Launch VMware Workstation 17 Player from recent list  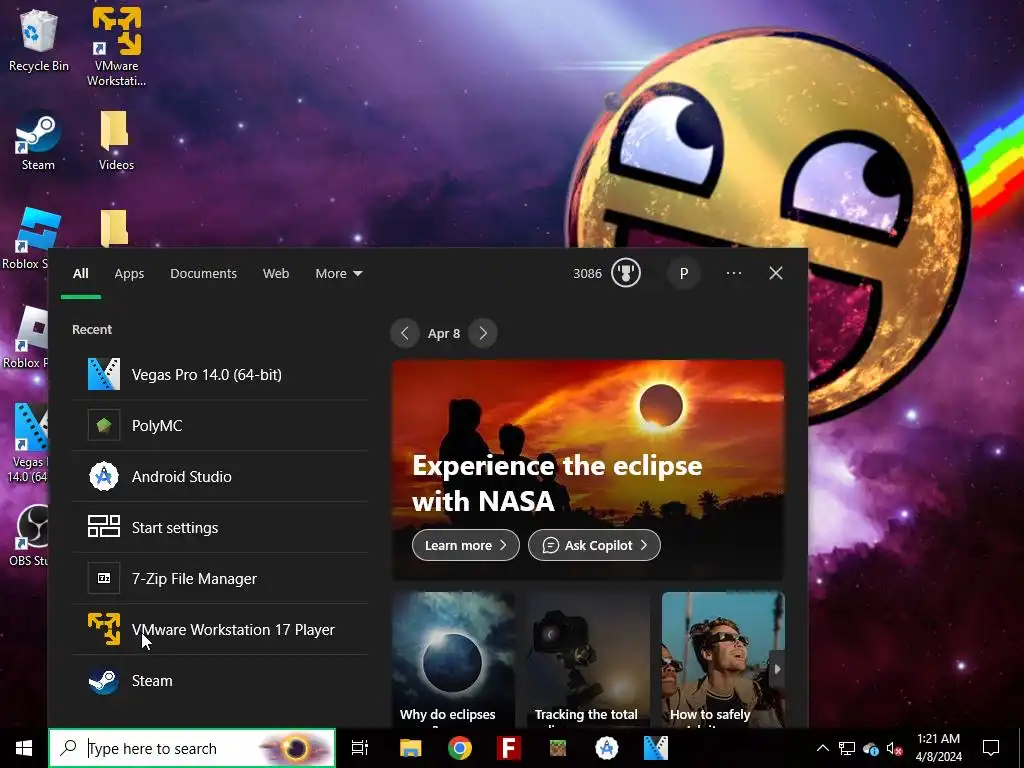(x=220, y=630)
